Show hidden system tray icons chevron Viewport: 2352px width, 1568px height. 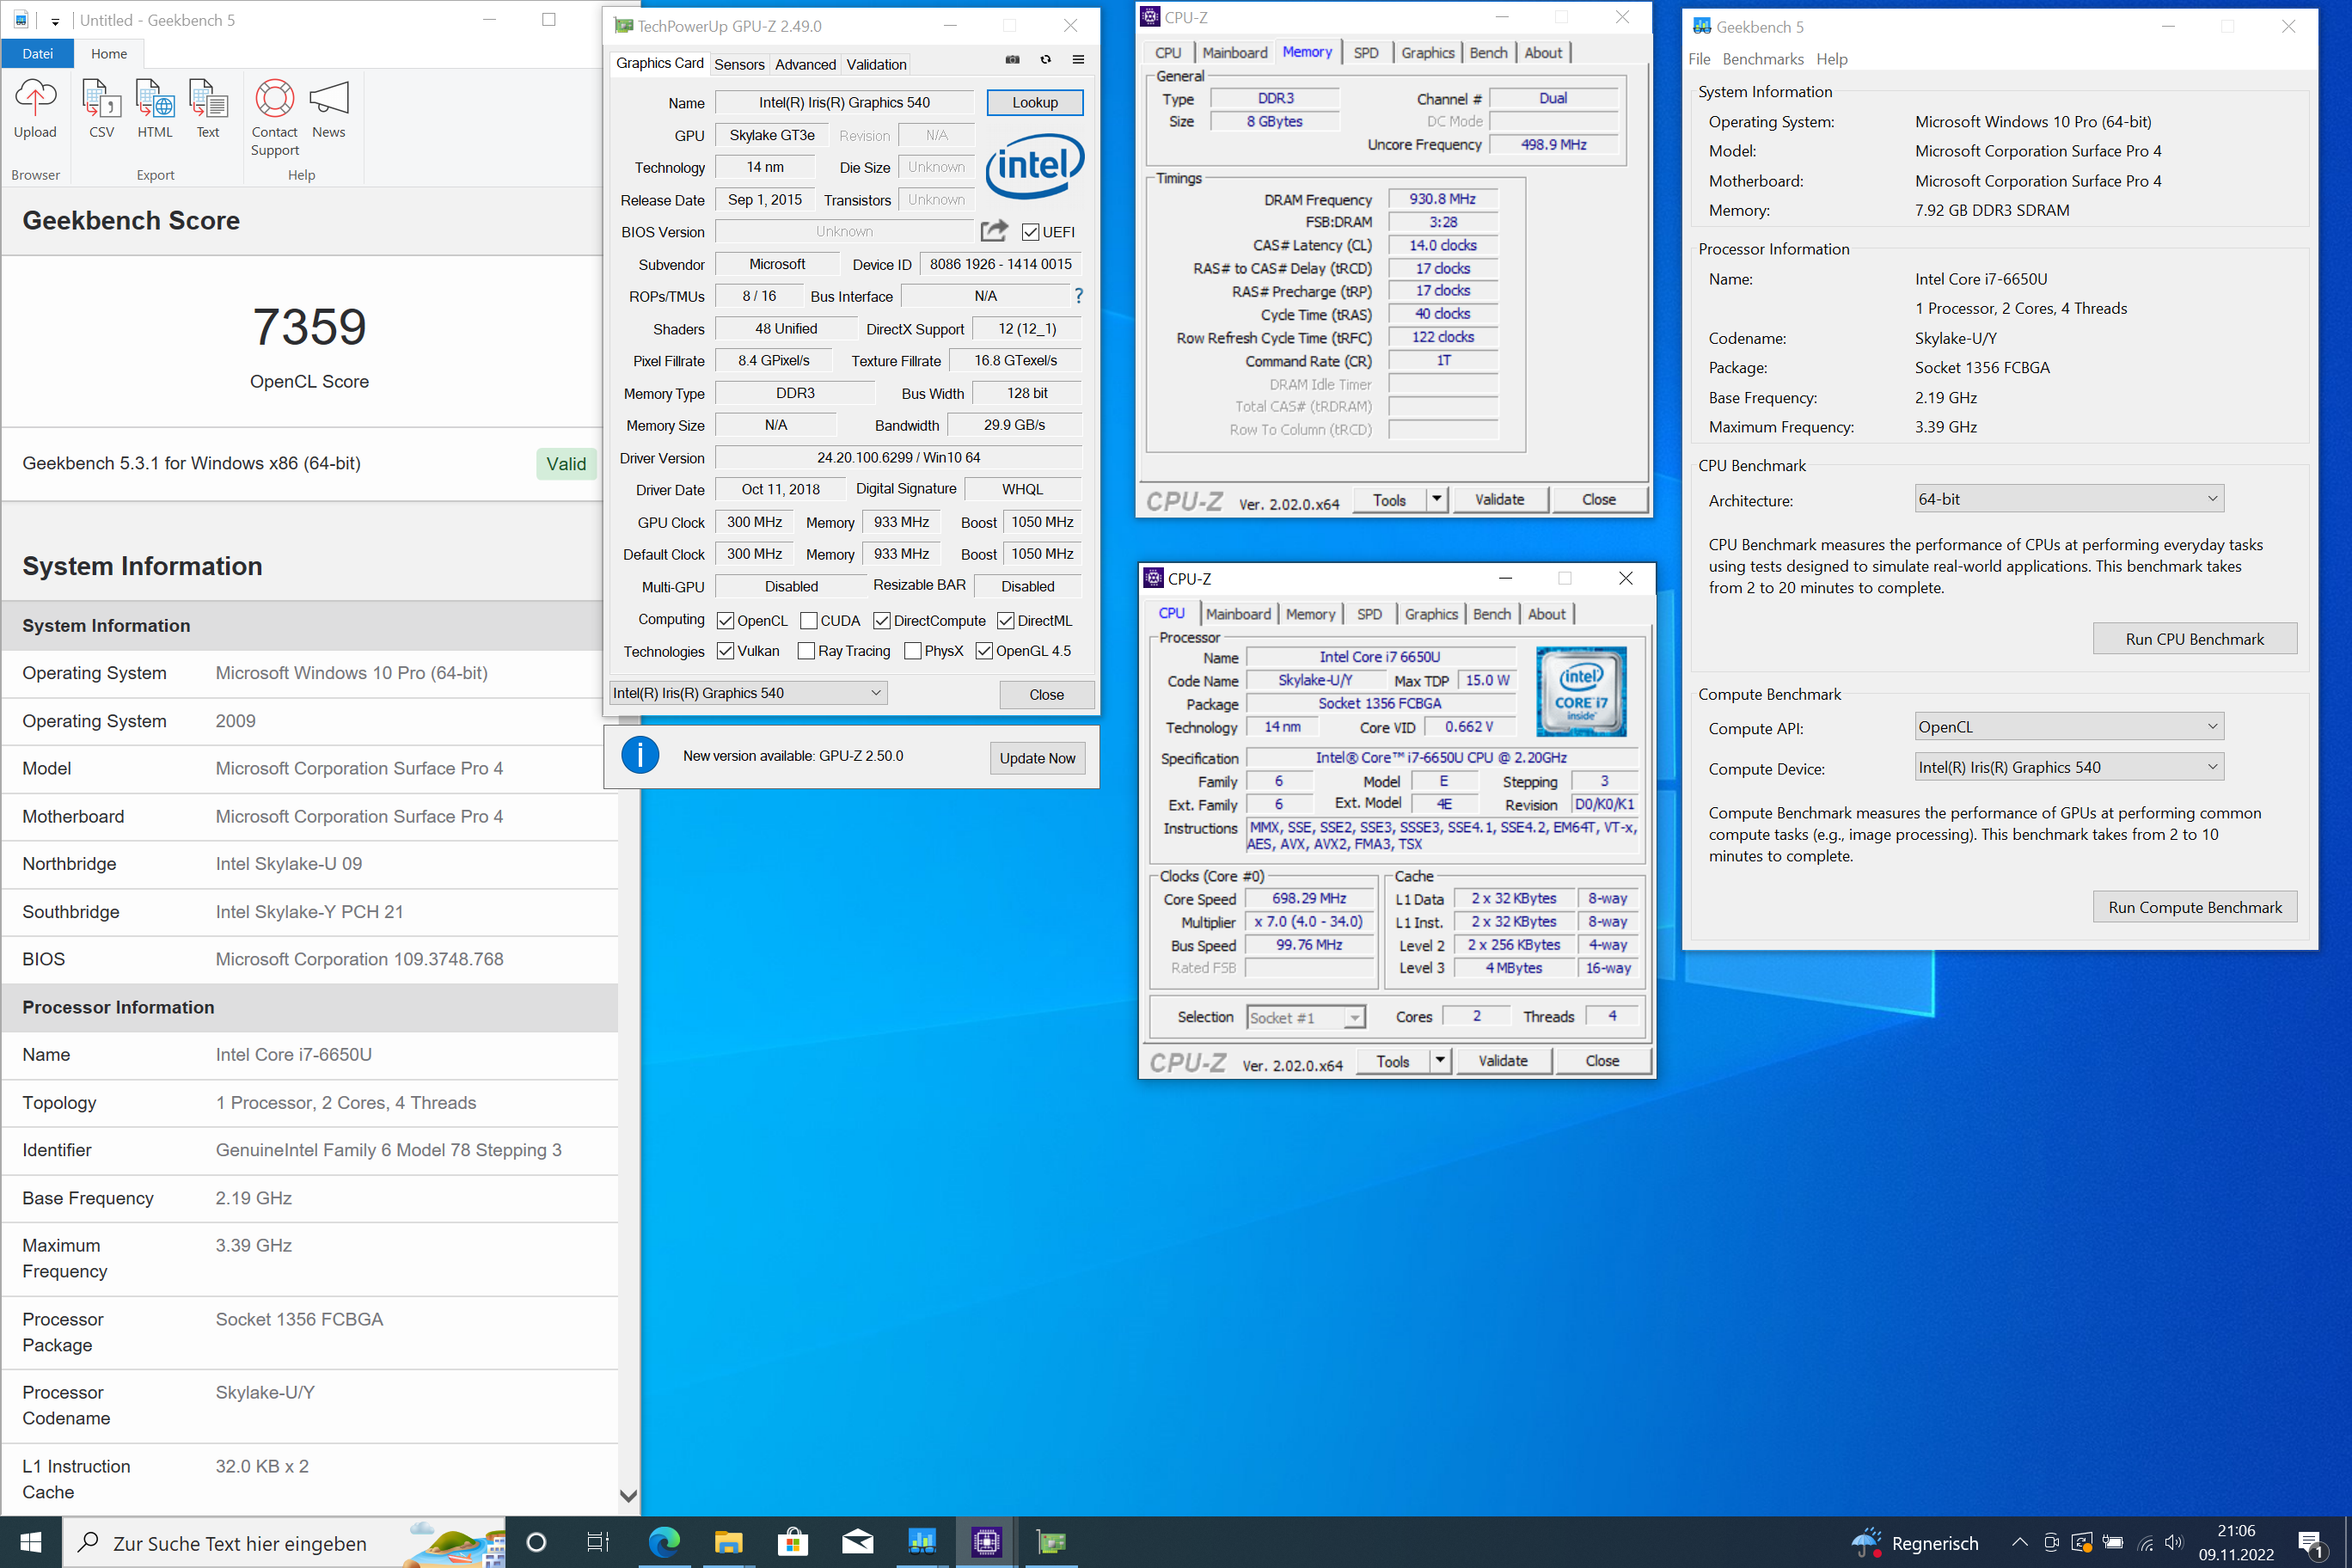tap(2019, 1542)
